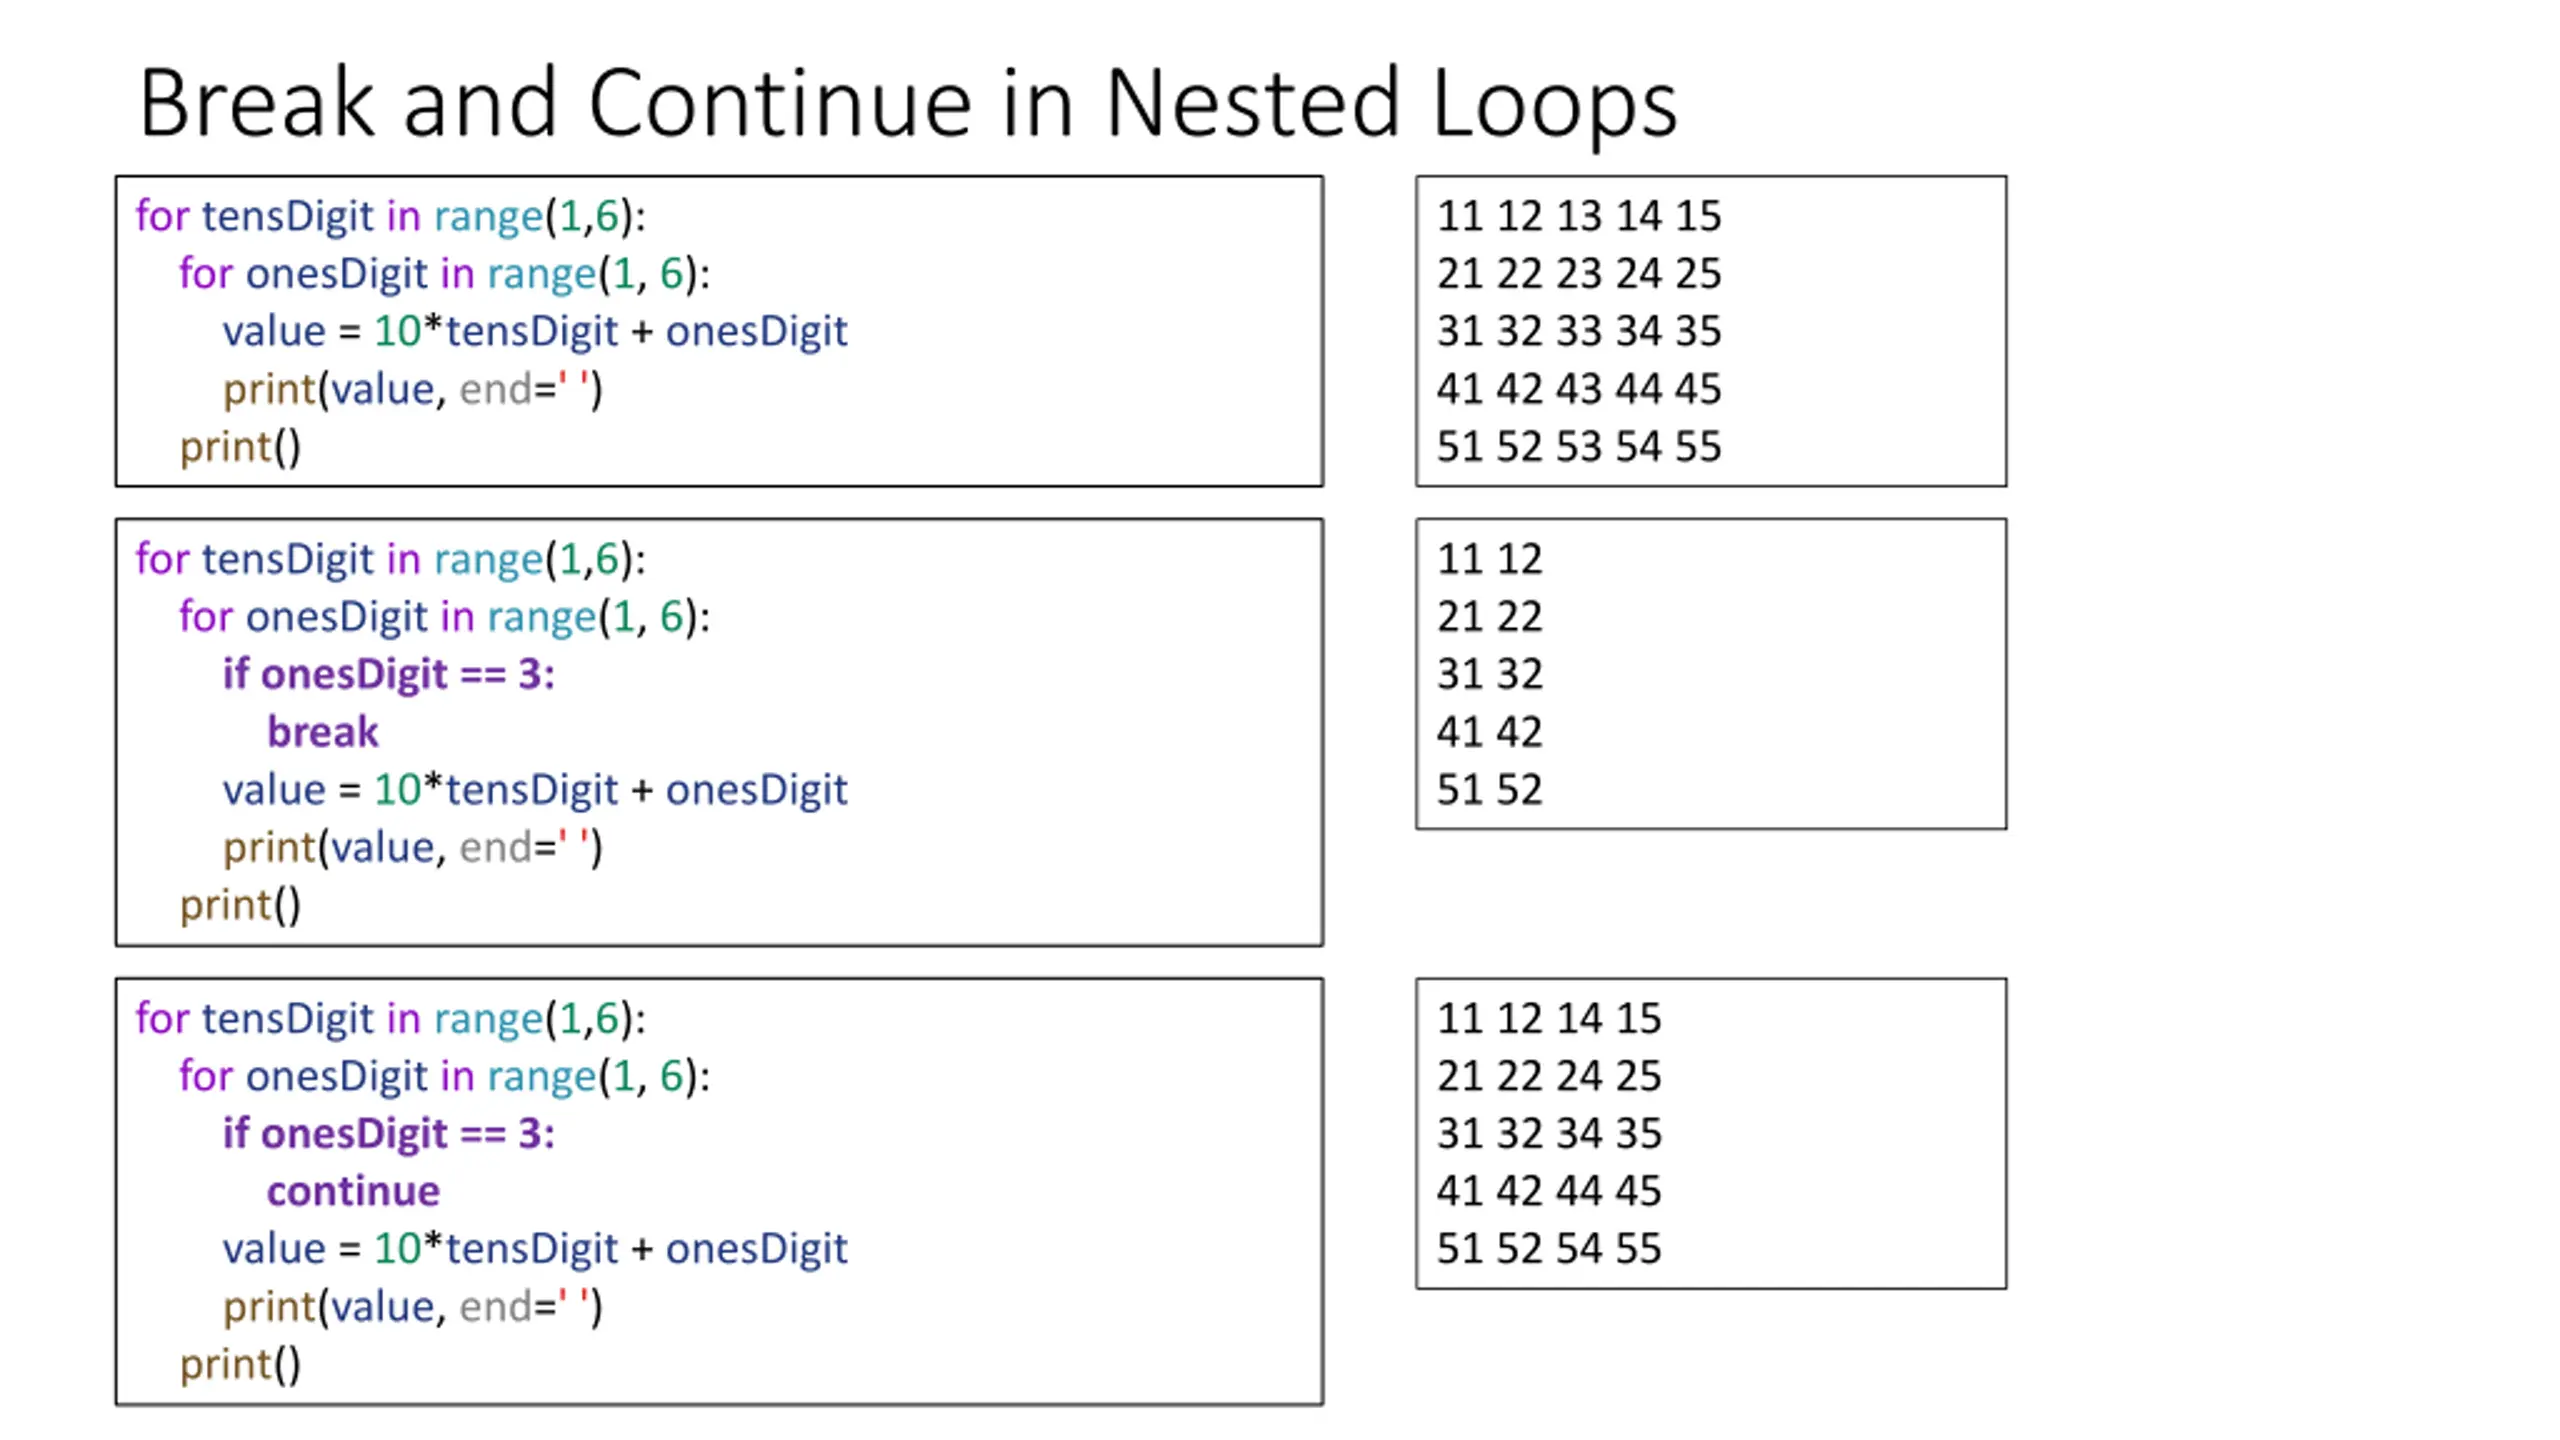The height and width of the screenshot is (1440, 2560).
Task: Click 'print()' at the bottom of third code box
Action: 240,1365
